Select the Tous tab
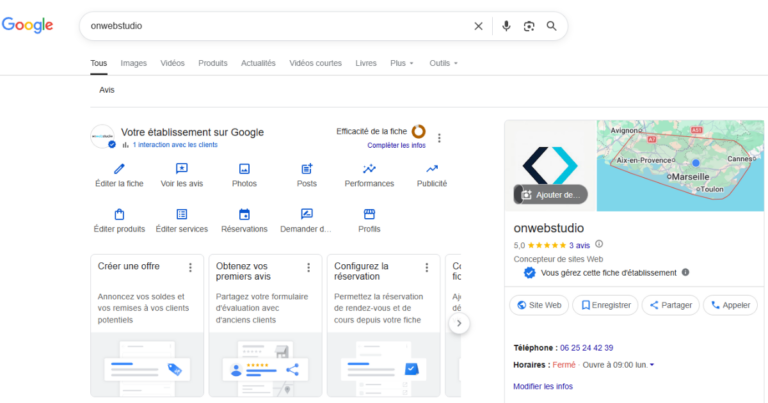Viewport: 768px width, 403px height. coord(98,63)
